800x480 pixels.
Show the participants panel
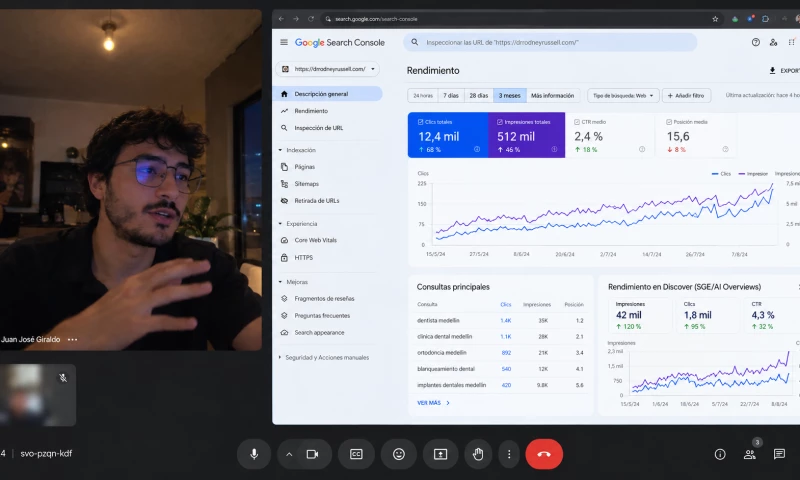pyautogui.click(x=749, y=454)
